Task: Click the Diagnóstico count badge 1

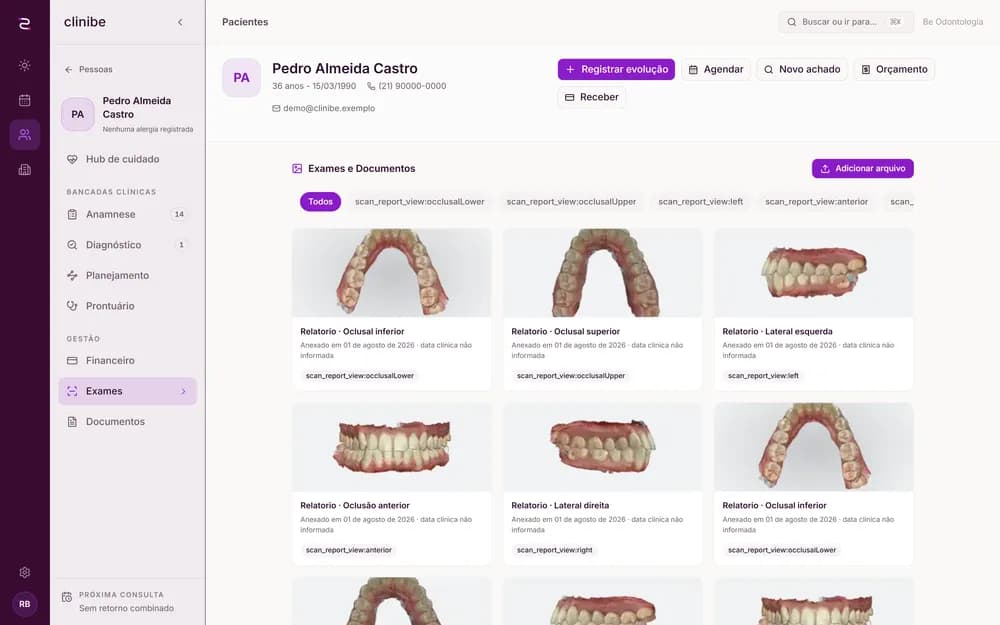Action: click(x=181, y=245)
